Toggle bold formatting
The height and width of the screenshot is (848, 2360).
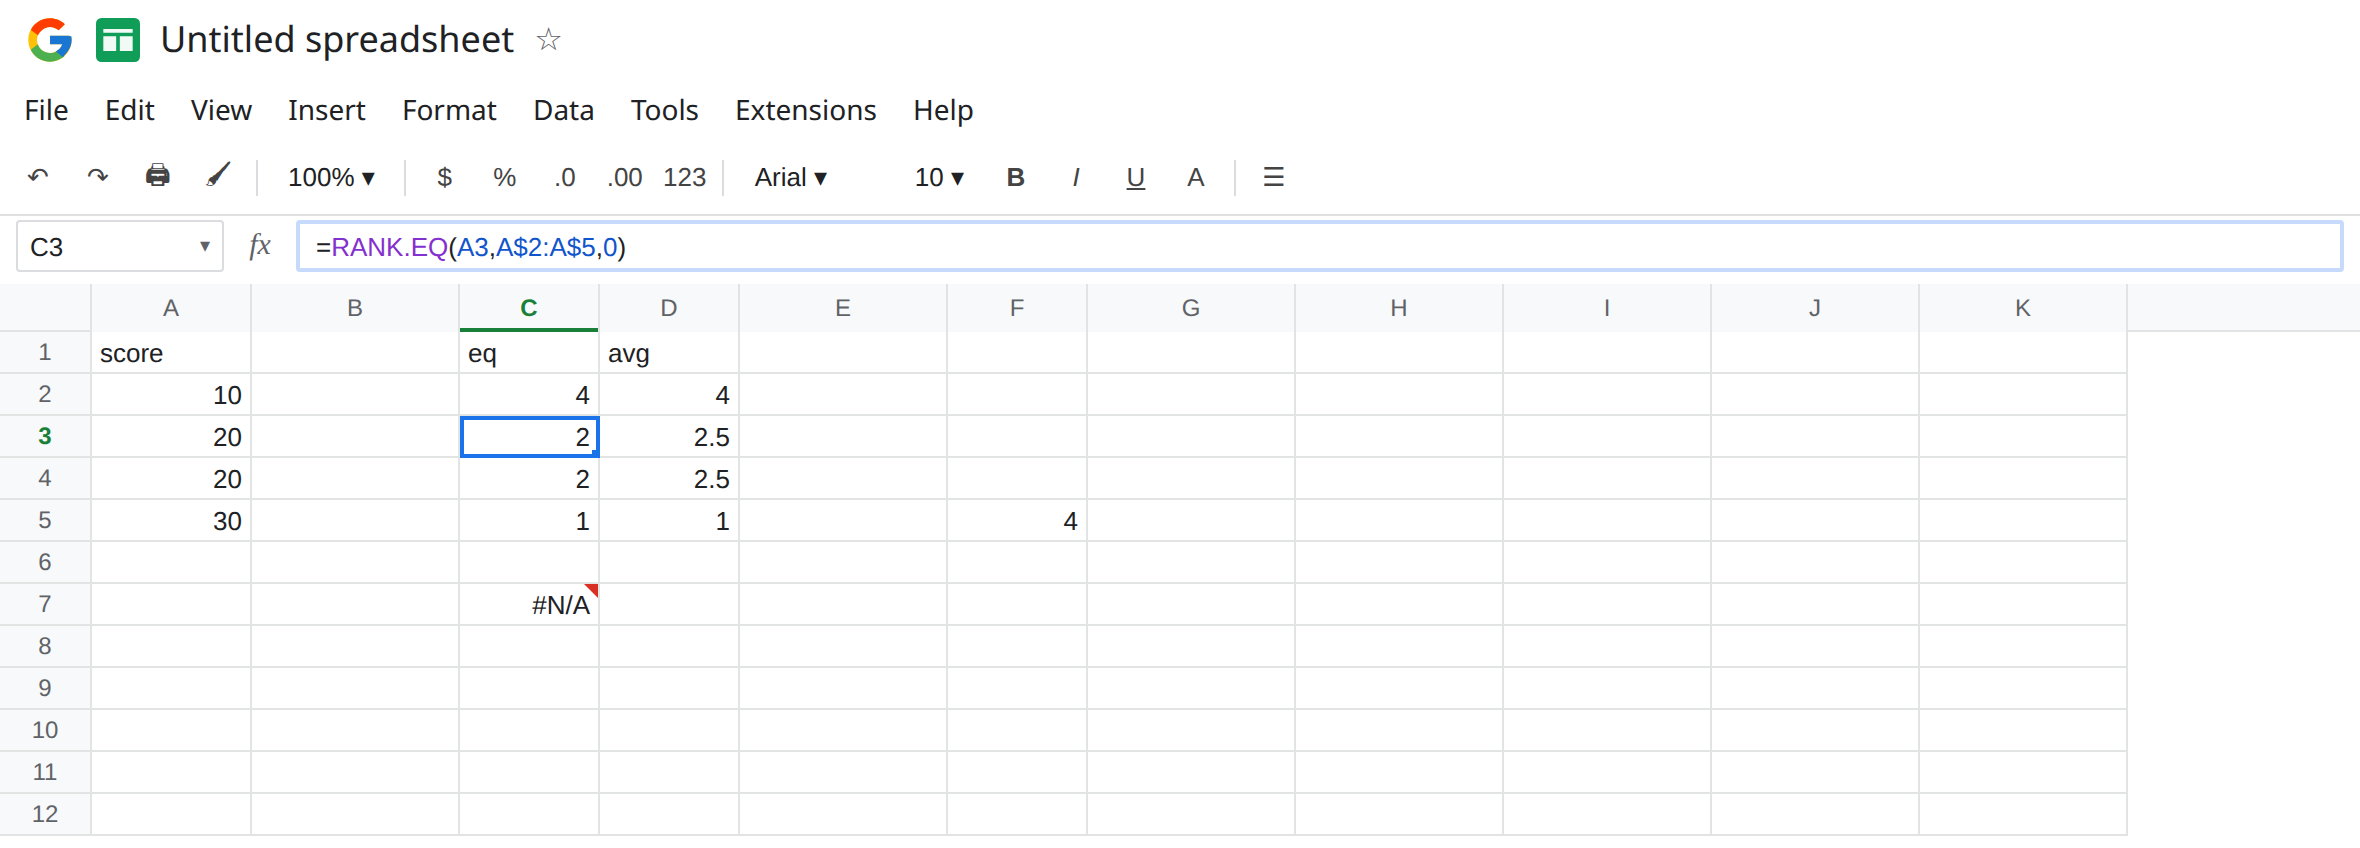coord(1015,177)
